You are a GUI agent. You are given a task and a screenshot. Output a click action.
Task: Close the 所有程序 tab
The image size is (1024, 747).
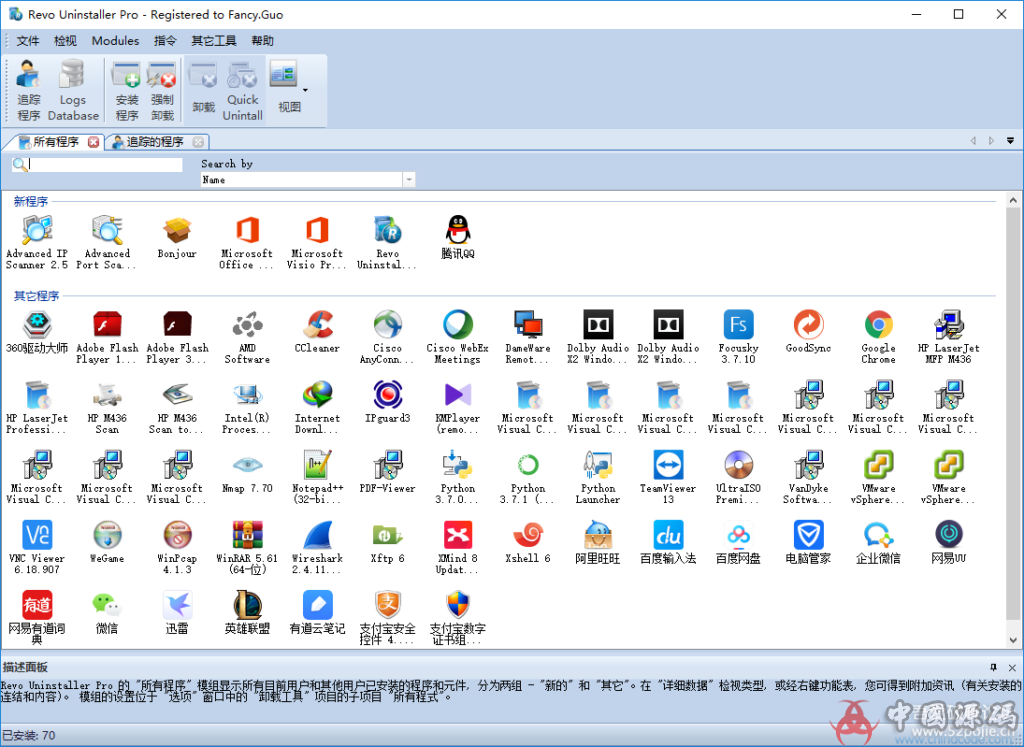93,142
